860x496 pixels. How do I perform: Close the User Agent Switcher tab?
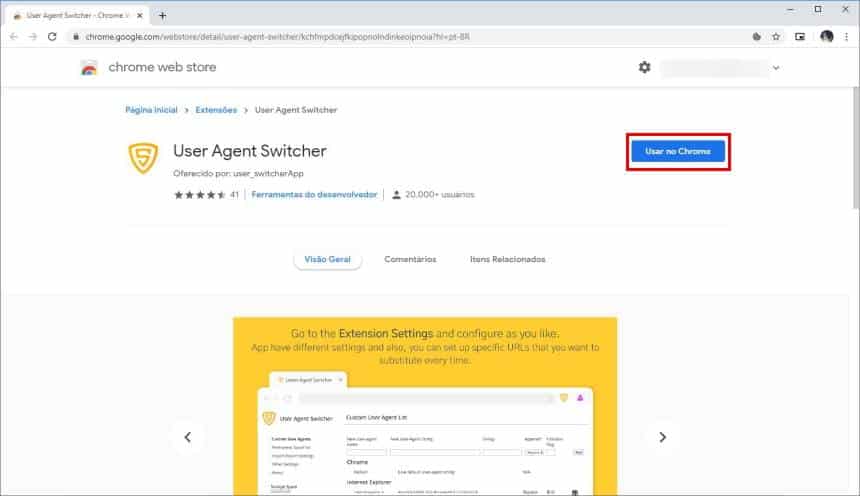pyautogui.click(x=139, y=15)
